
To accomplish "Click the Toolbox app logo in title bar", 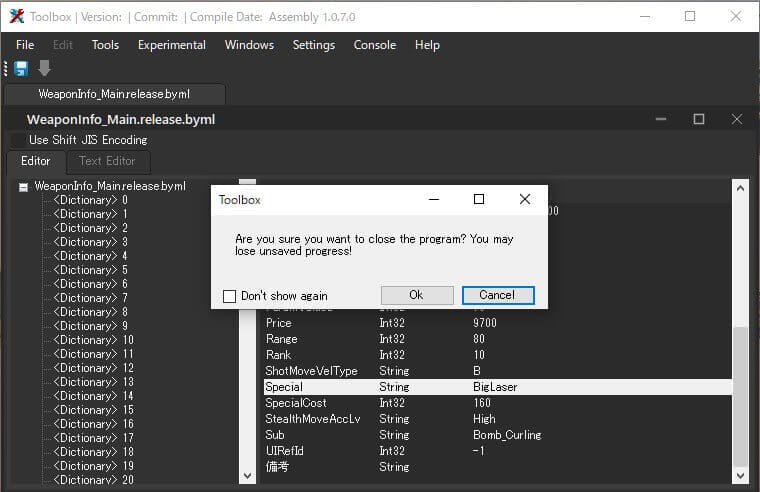I will [16, 16].
